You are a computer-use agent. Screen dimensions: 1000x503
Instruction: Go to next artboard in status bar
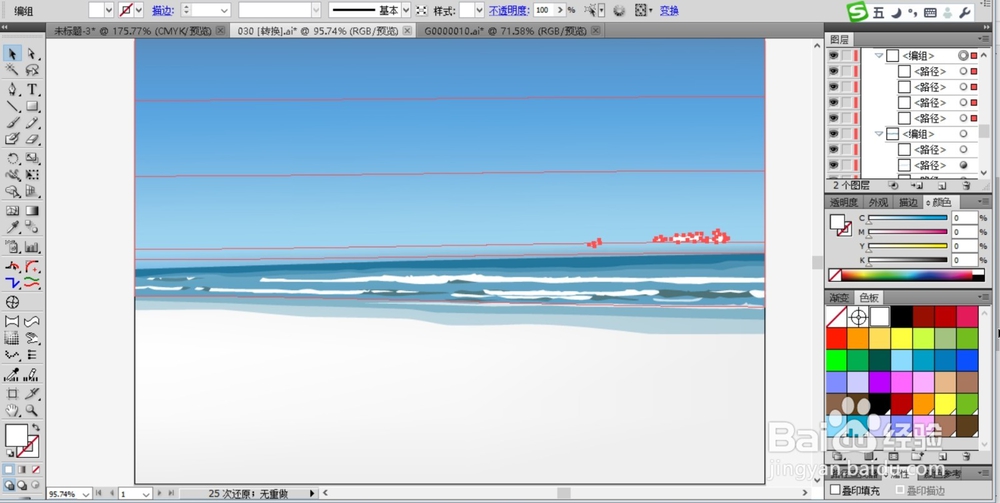[160, 493]
